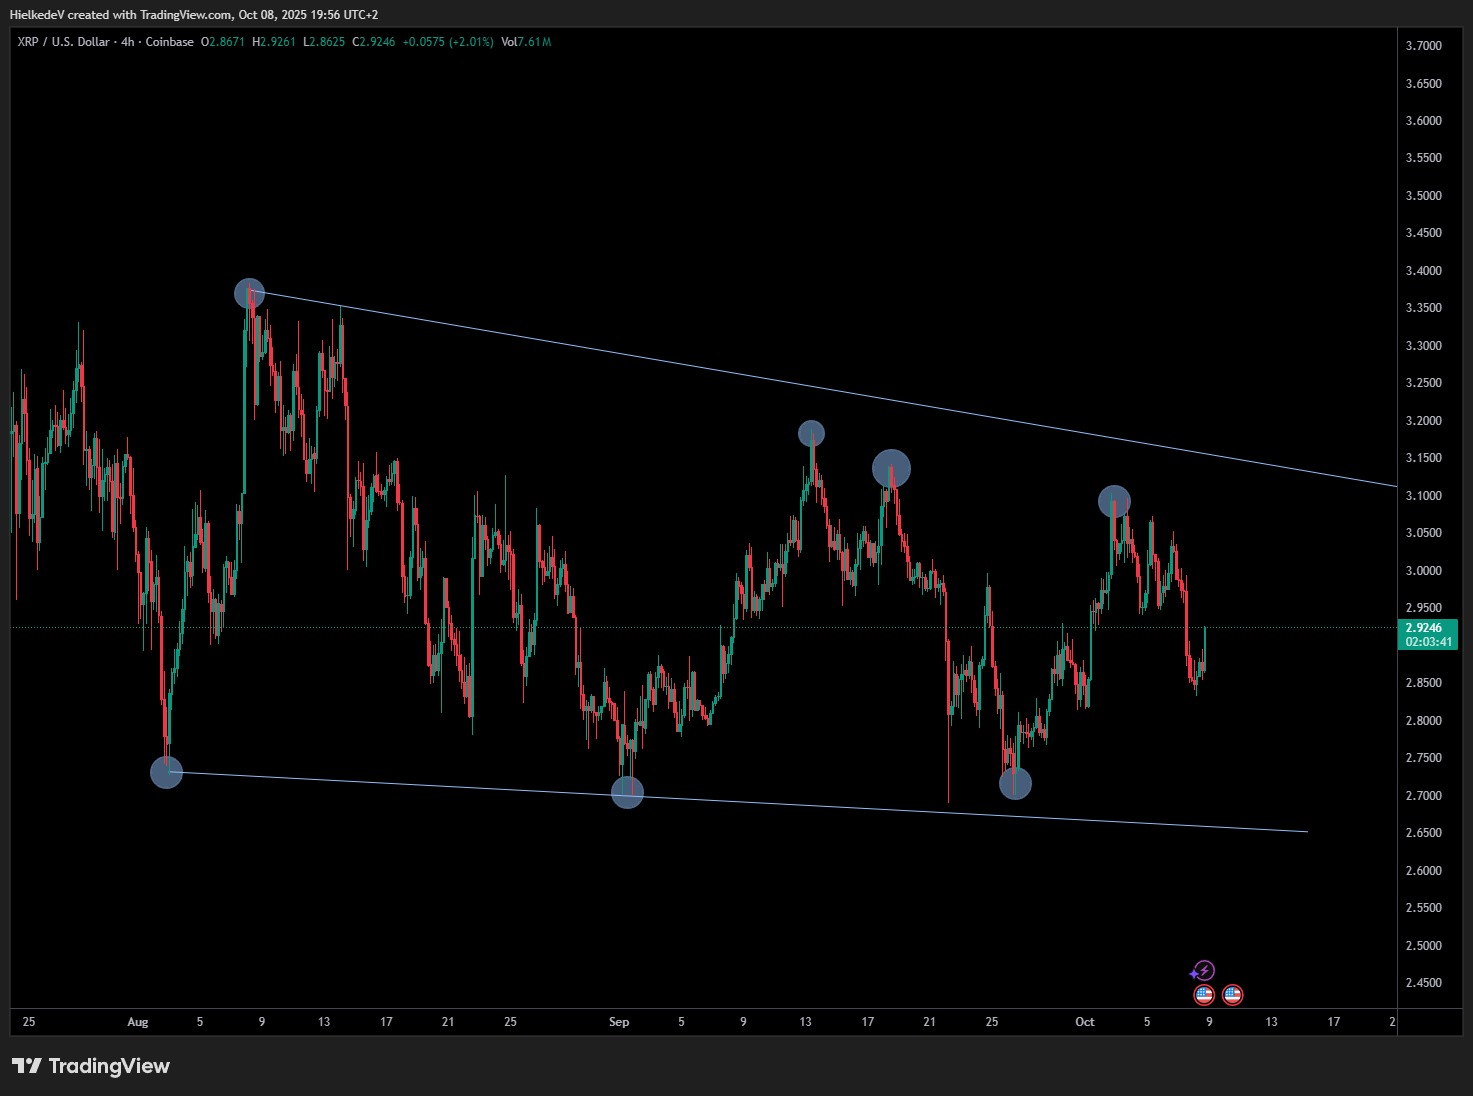The height and width of the screenshot is (1096, 1473).
Task: Click the purple lightning bolt event icon
Action: coord(1203,971)
